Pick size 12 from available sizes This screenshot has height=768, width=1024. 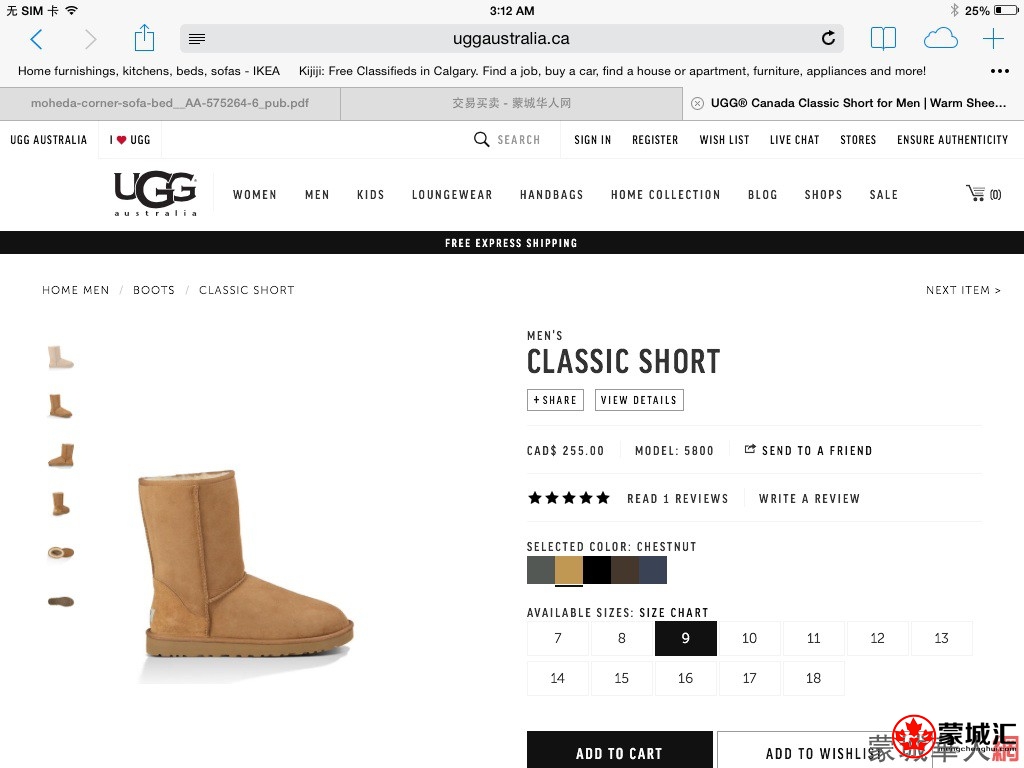coord(877,638)
